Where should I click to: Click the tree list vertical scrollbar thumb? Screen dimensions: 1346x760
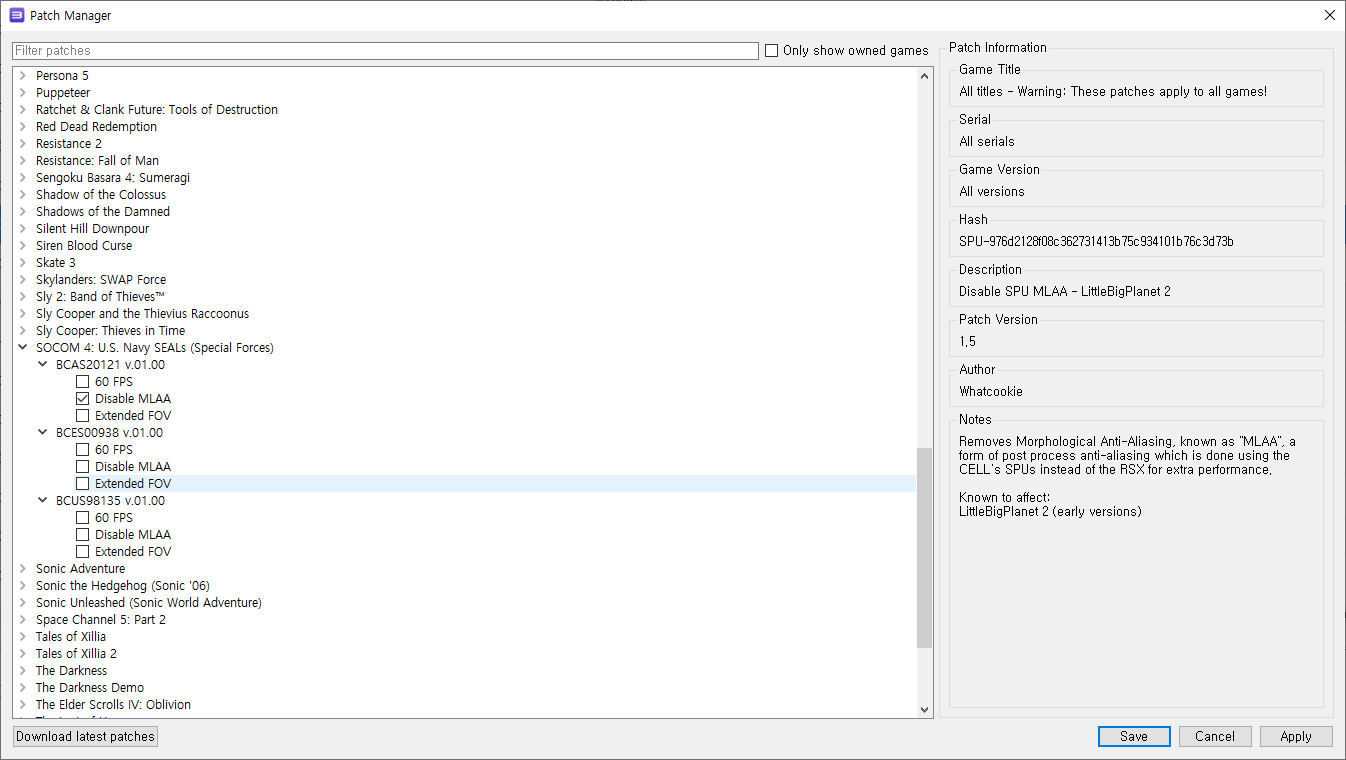coord(924,547)
